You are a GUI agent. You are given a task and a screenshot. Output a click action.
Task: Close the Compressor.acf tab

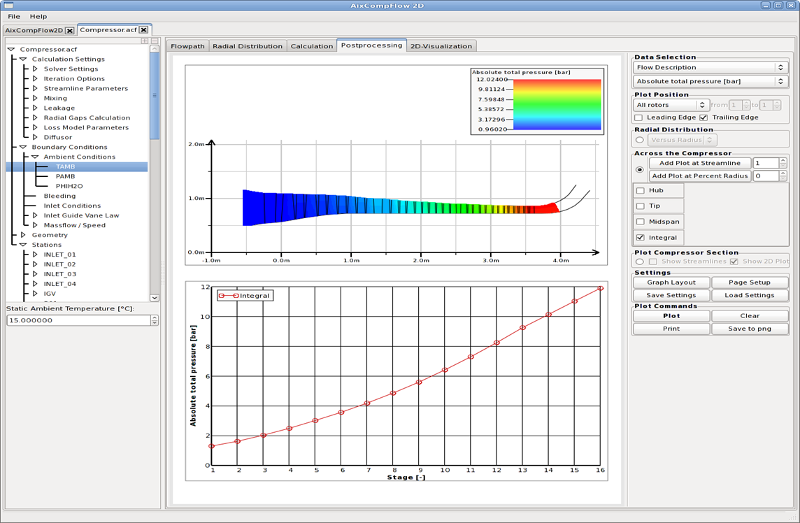143,30
